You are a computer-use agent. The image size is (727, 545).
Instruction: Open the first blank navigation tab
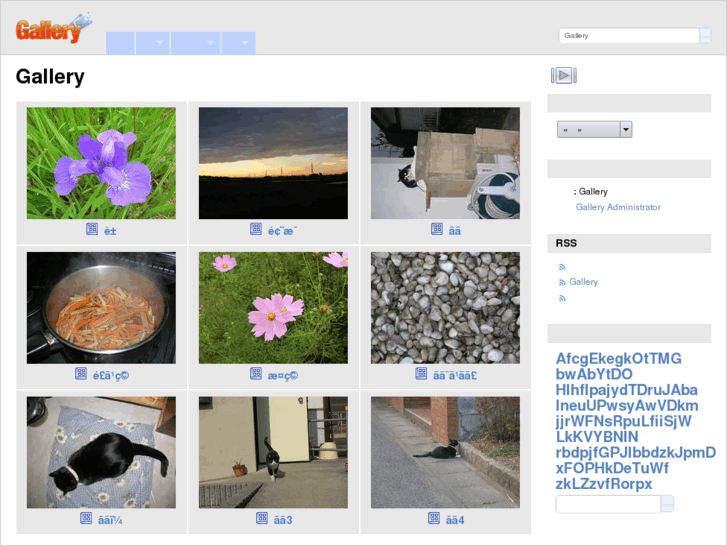[x=120, y=43]
